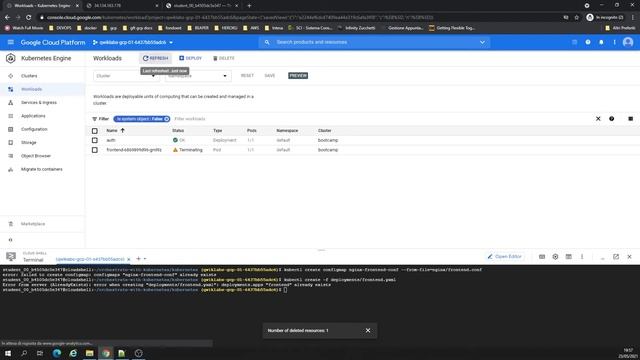Open Configuration in the sidebar
Viewport: 640px width, 360px height.
(x=34, y=129)
